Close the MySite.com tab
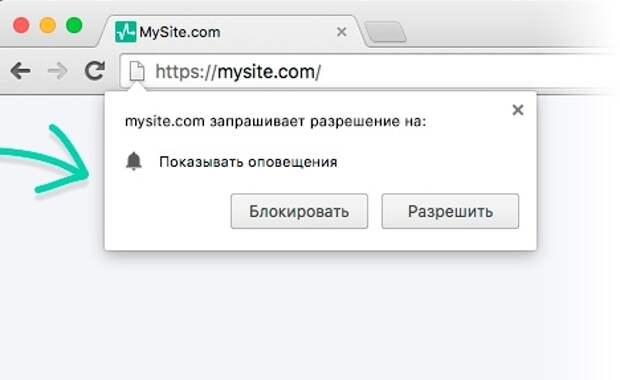Image resolution: width=620 pixels, height=380 pixels. tap(342, 32)
